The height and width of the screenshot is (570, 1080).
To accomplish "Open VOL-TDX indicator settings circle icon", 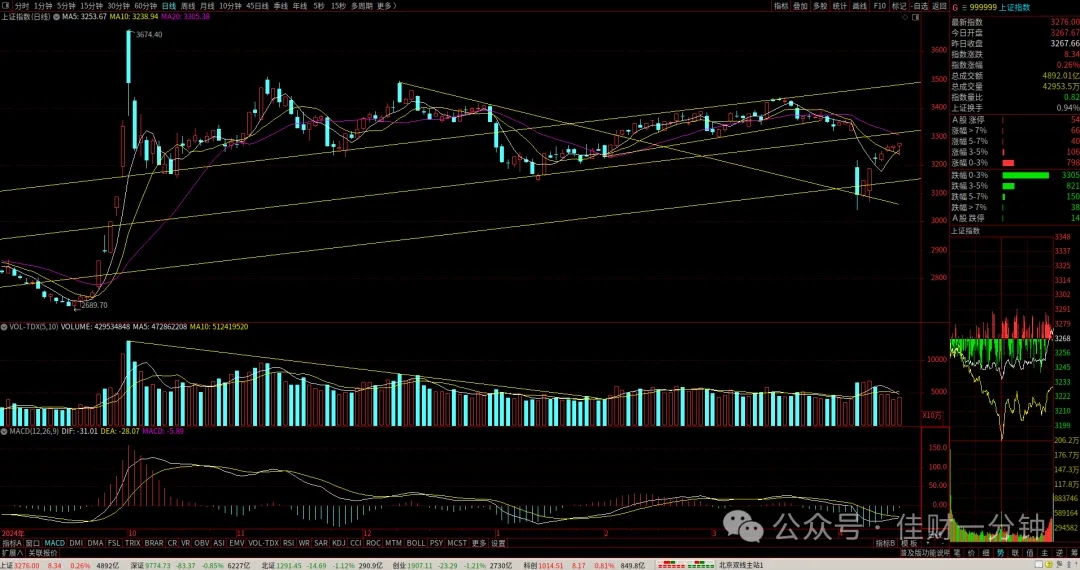I will coord(4,327).
